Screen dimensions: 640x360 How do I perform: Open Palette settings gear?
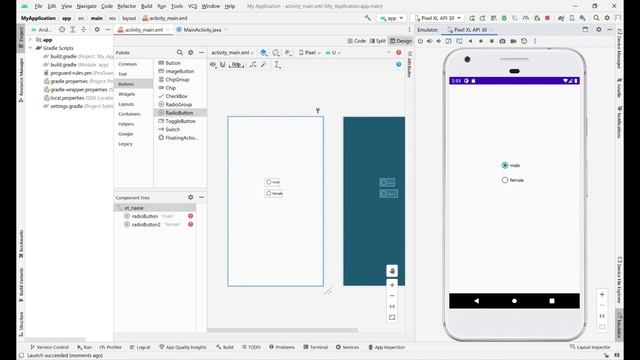pos(191,52)
